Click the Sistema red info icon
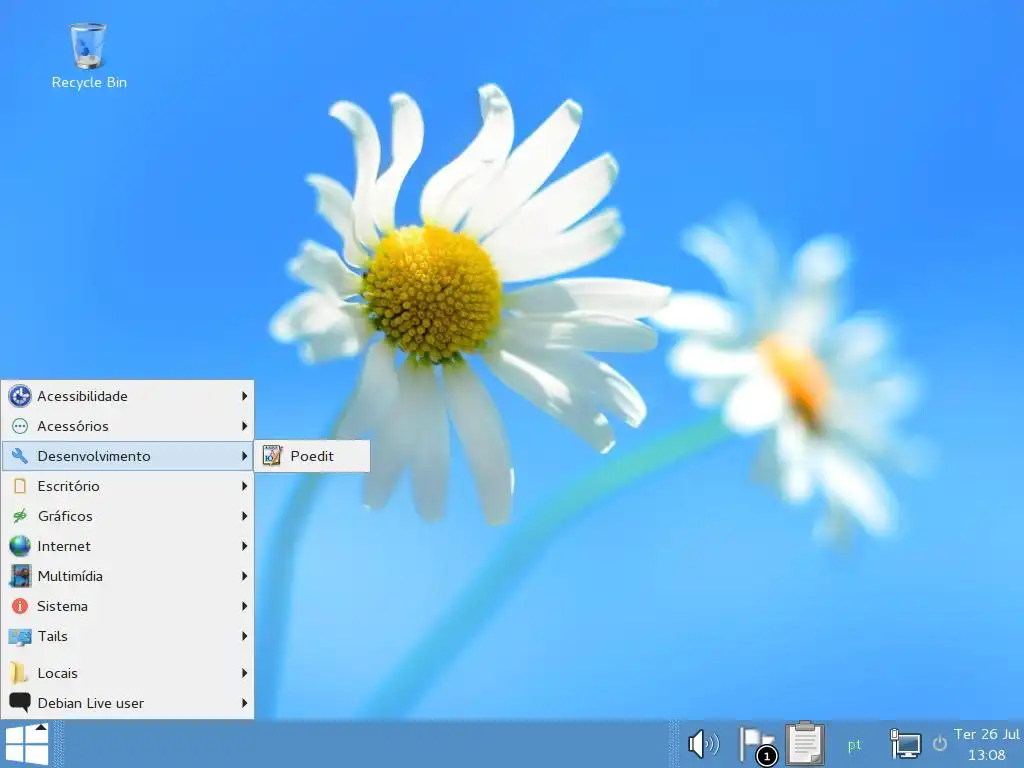This screenshot has width=1024, height=768. tap(20, 606)
